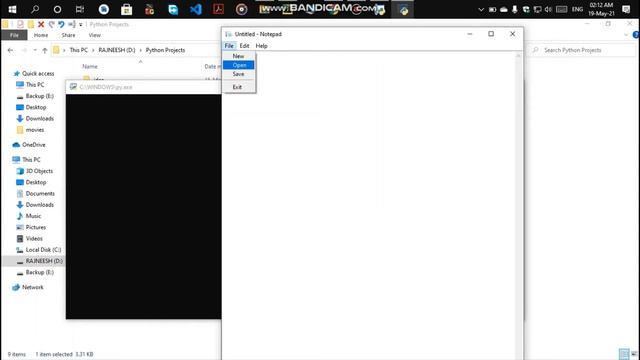Open the Notepad Help menu
Image resolution: width=640 pixels, height=360 pixels.
coord(261,46)
